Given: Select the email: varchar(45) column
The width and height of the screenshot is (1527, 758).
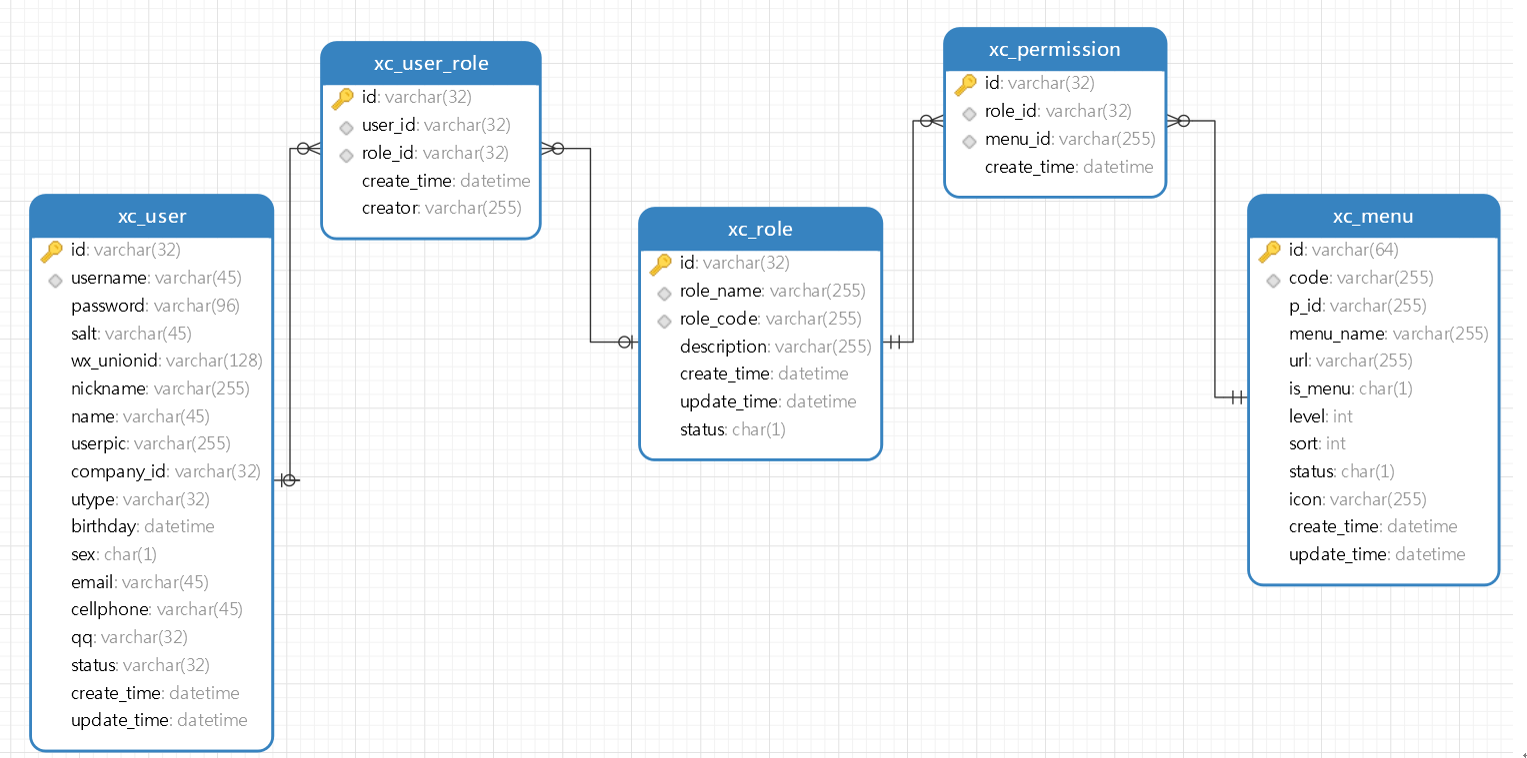Looking at the screenshot, I should point(140,582).
